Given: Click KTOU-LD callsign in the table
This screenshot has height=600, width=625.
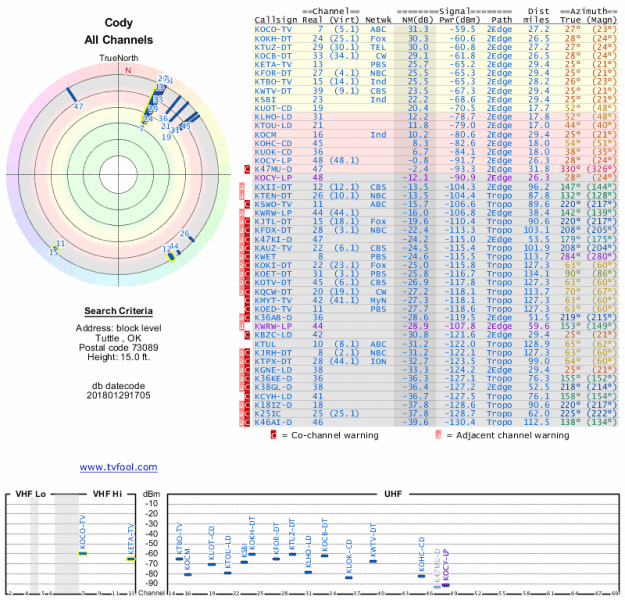Looking at the screenshot, I should [273, 126].
